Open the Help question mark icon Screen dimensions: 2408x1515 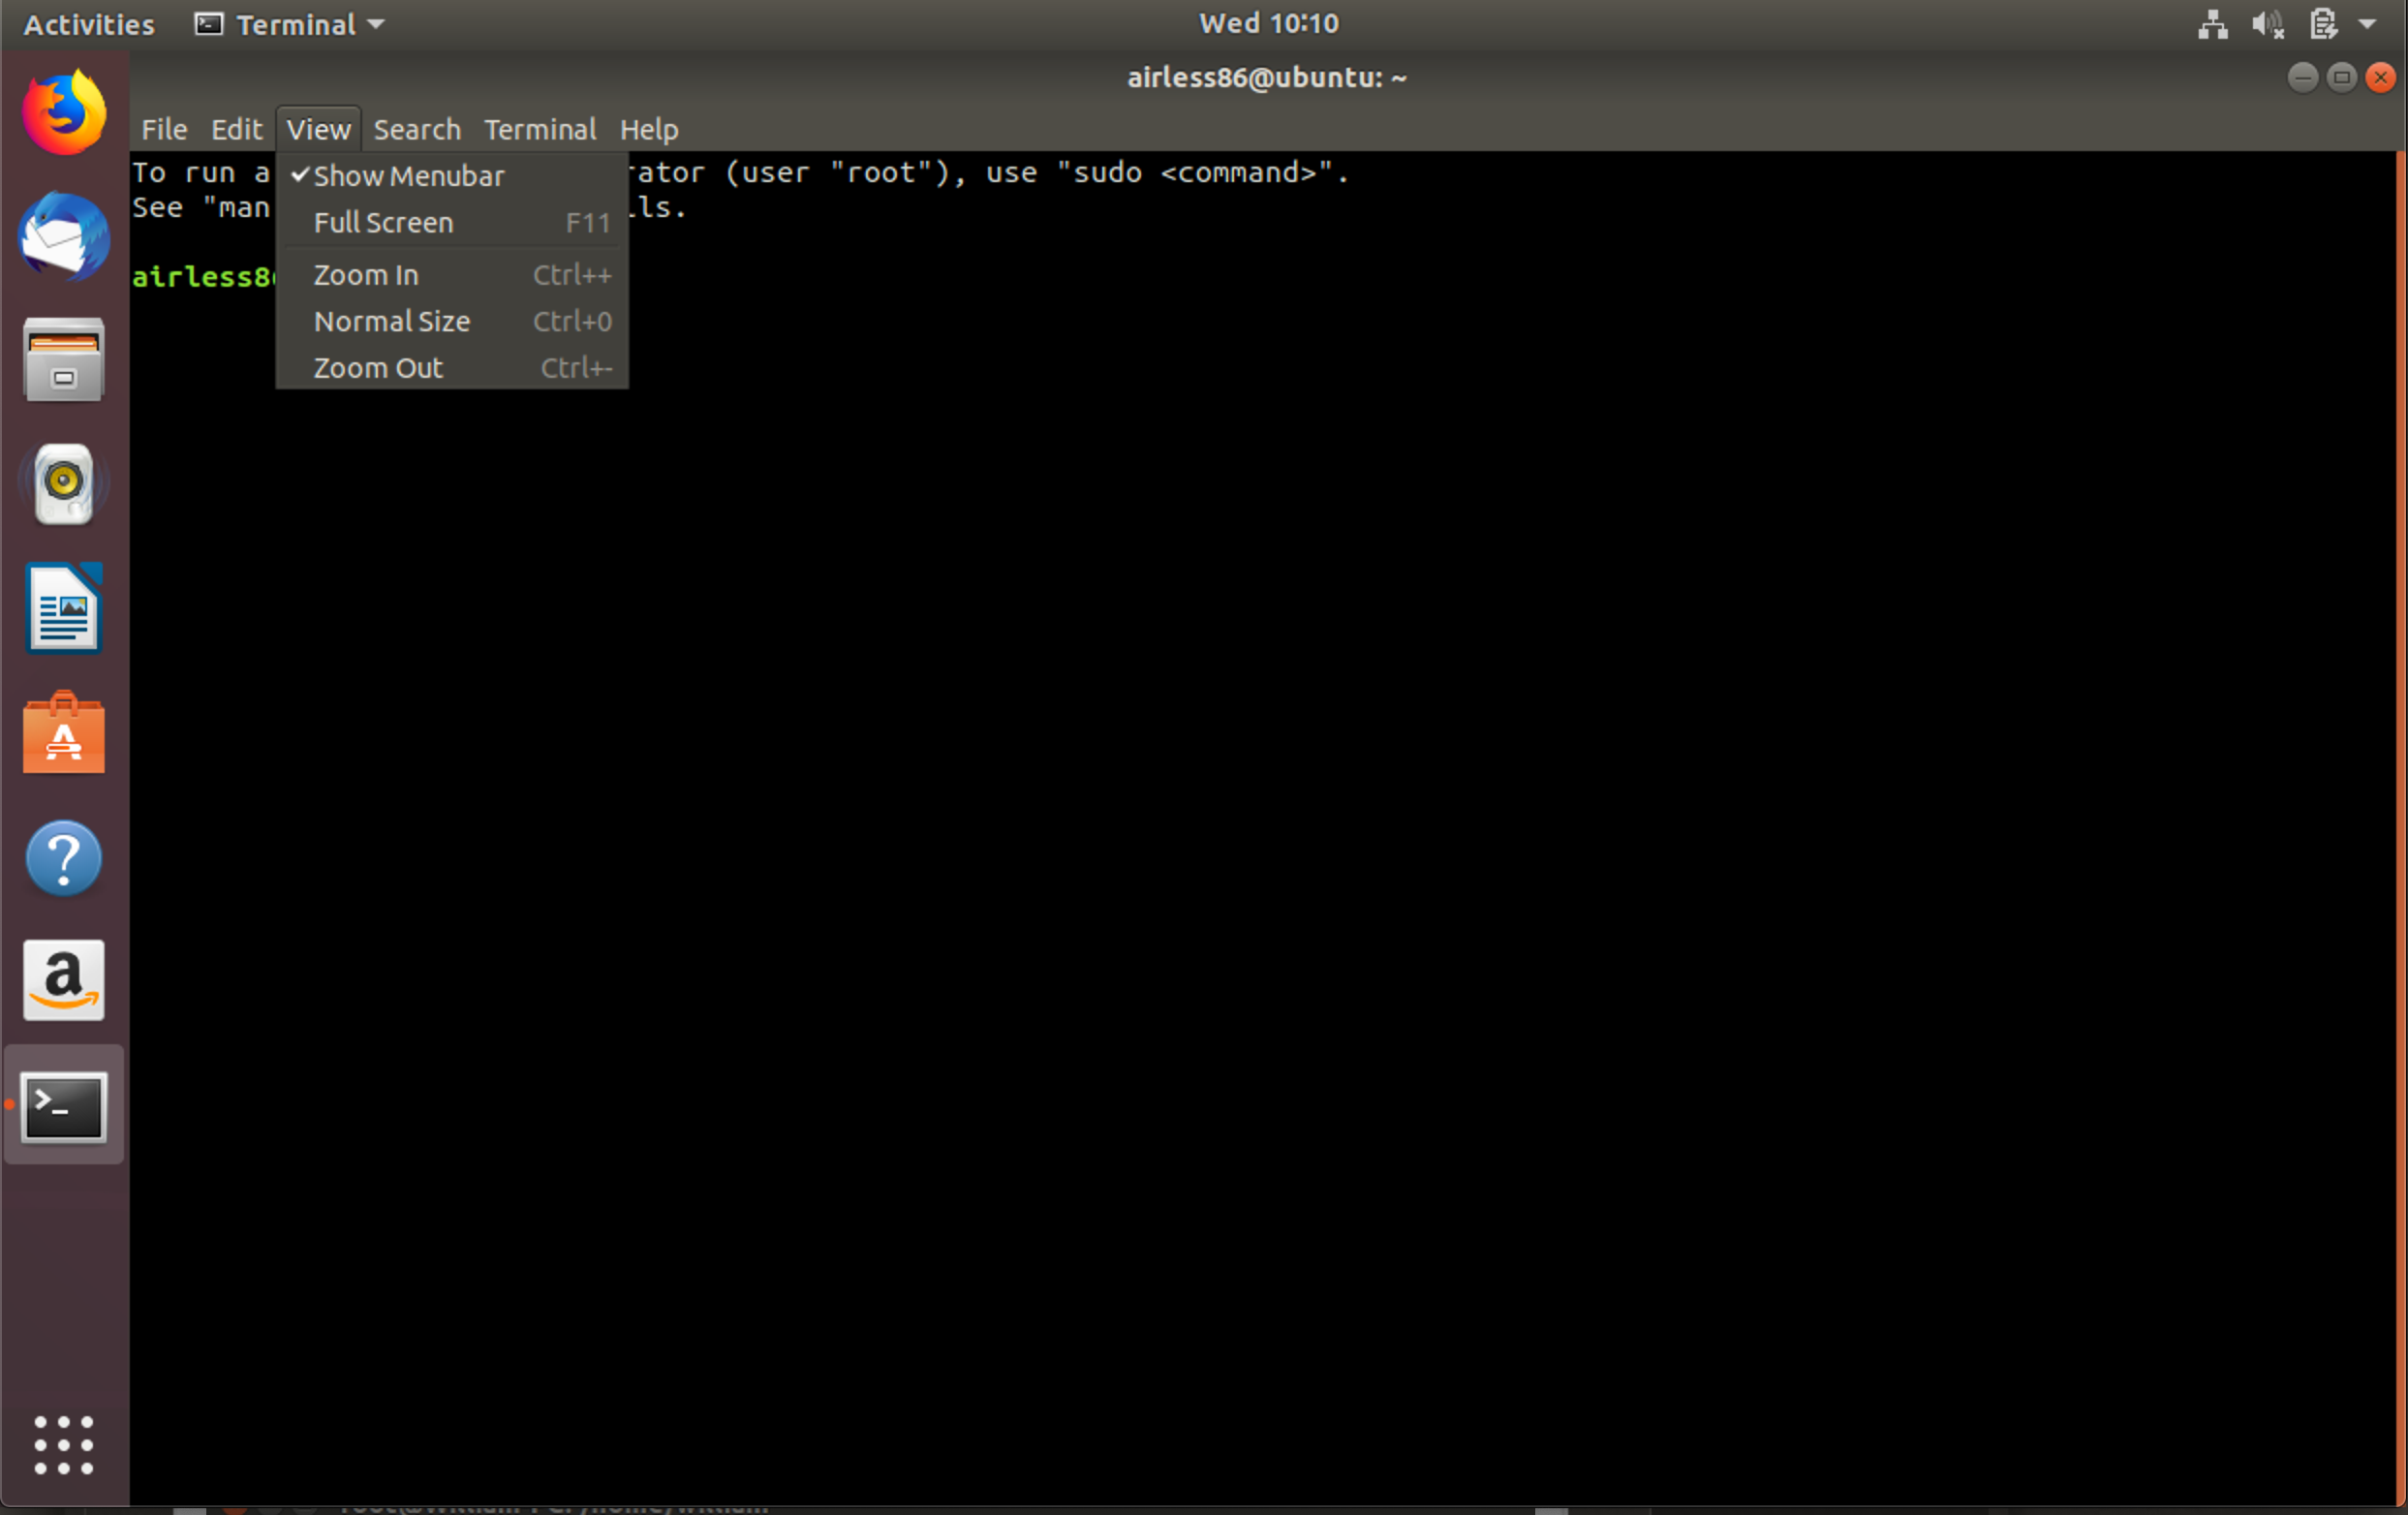(64, 858)
